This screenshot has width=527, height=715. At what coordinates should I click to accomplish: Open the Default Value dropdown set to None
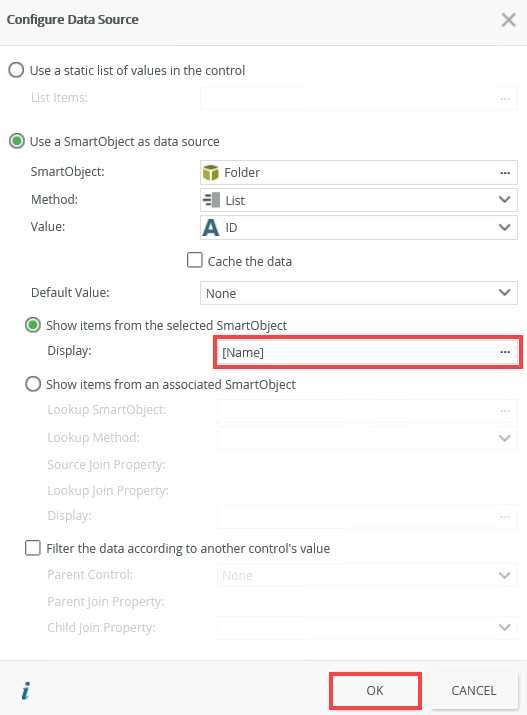[x=359, y=293]
